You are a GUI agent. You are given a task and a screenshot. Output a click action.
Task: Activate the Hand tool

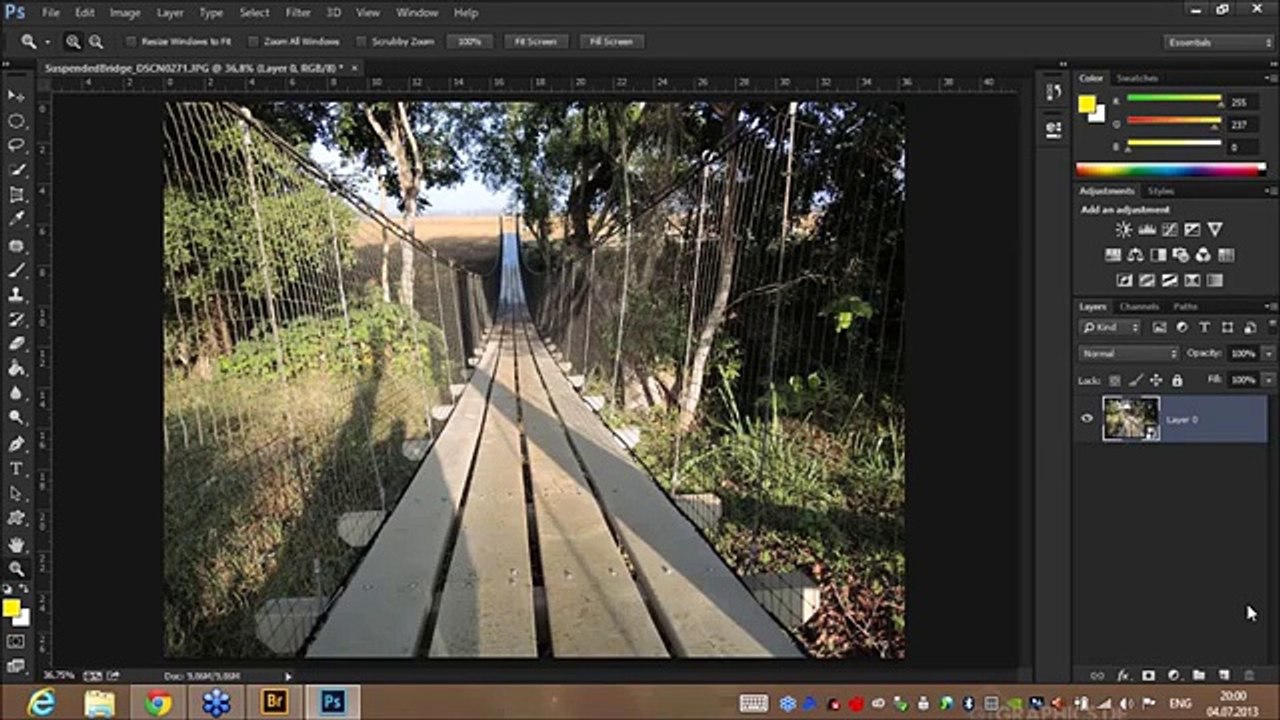[x=16, y=544]
